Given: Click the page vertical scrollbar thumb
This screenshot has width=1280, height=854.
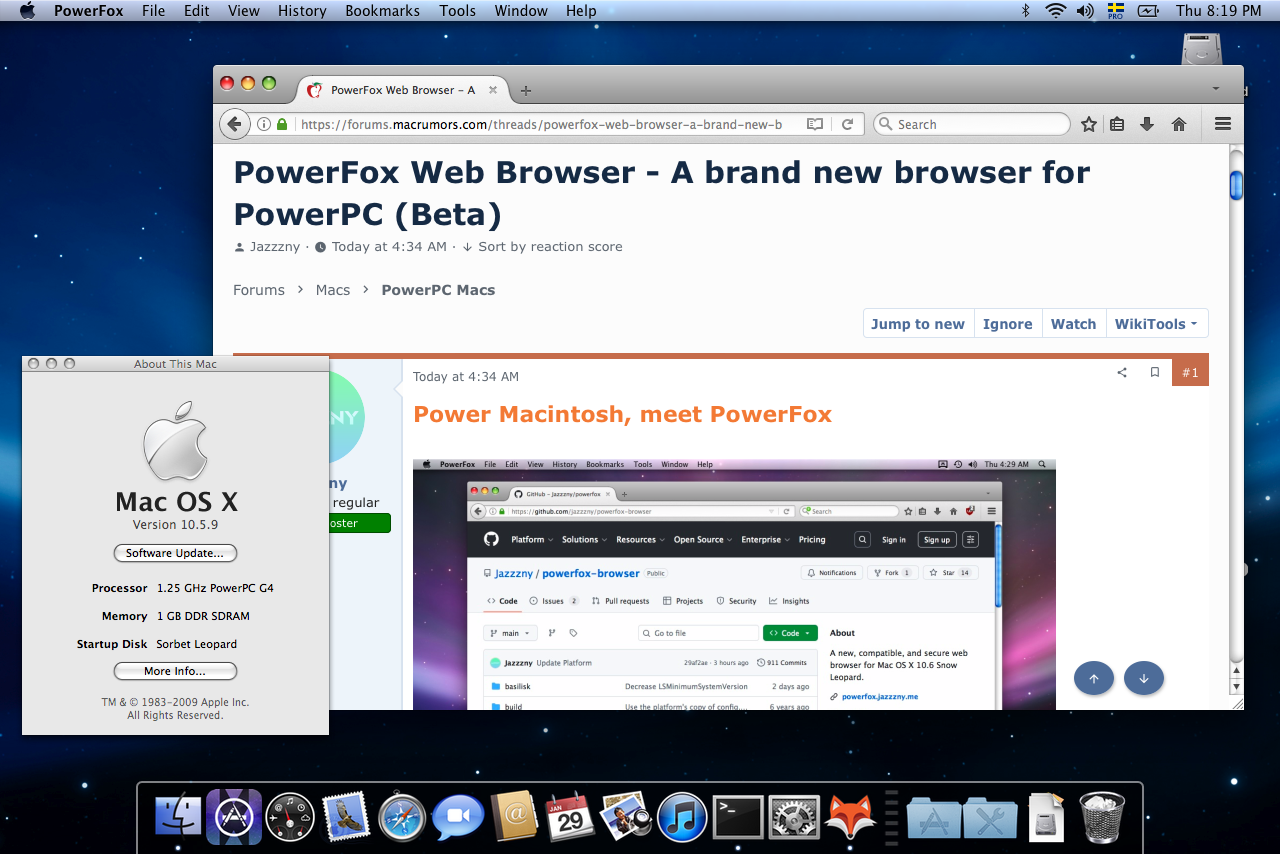Looking at the screenshot, I should point(1236,185).
